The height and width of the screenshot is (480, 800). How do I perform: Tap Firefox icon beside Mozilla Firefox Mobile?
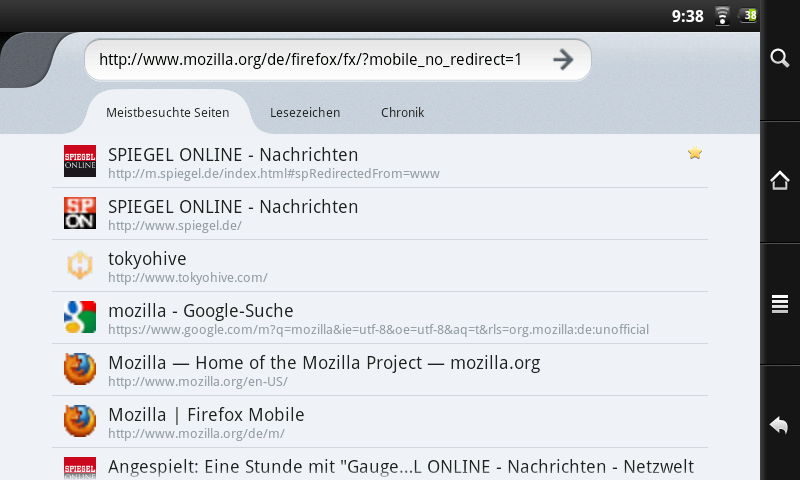coord(80,421)
